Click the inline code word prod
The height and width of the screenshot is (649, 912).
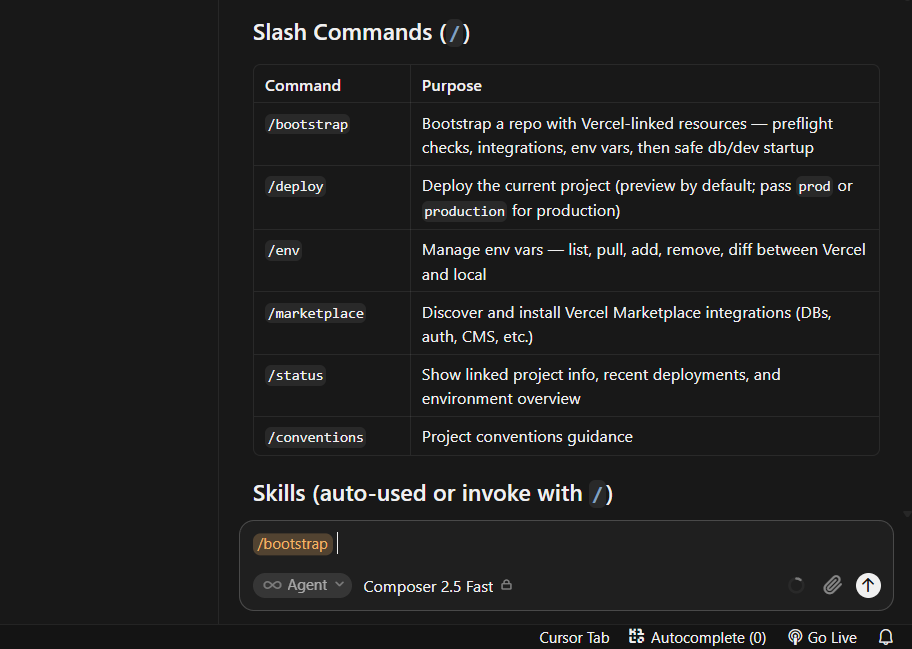click(814, 187)
